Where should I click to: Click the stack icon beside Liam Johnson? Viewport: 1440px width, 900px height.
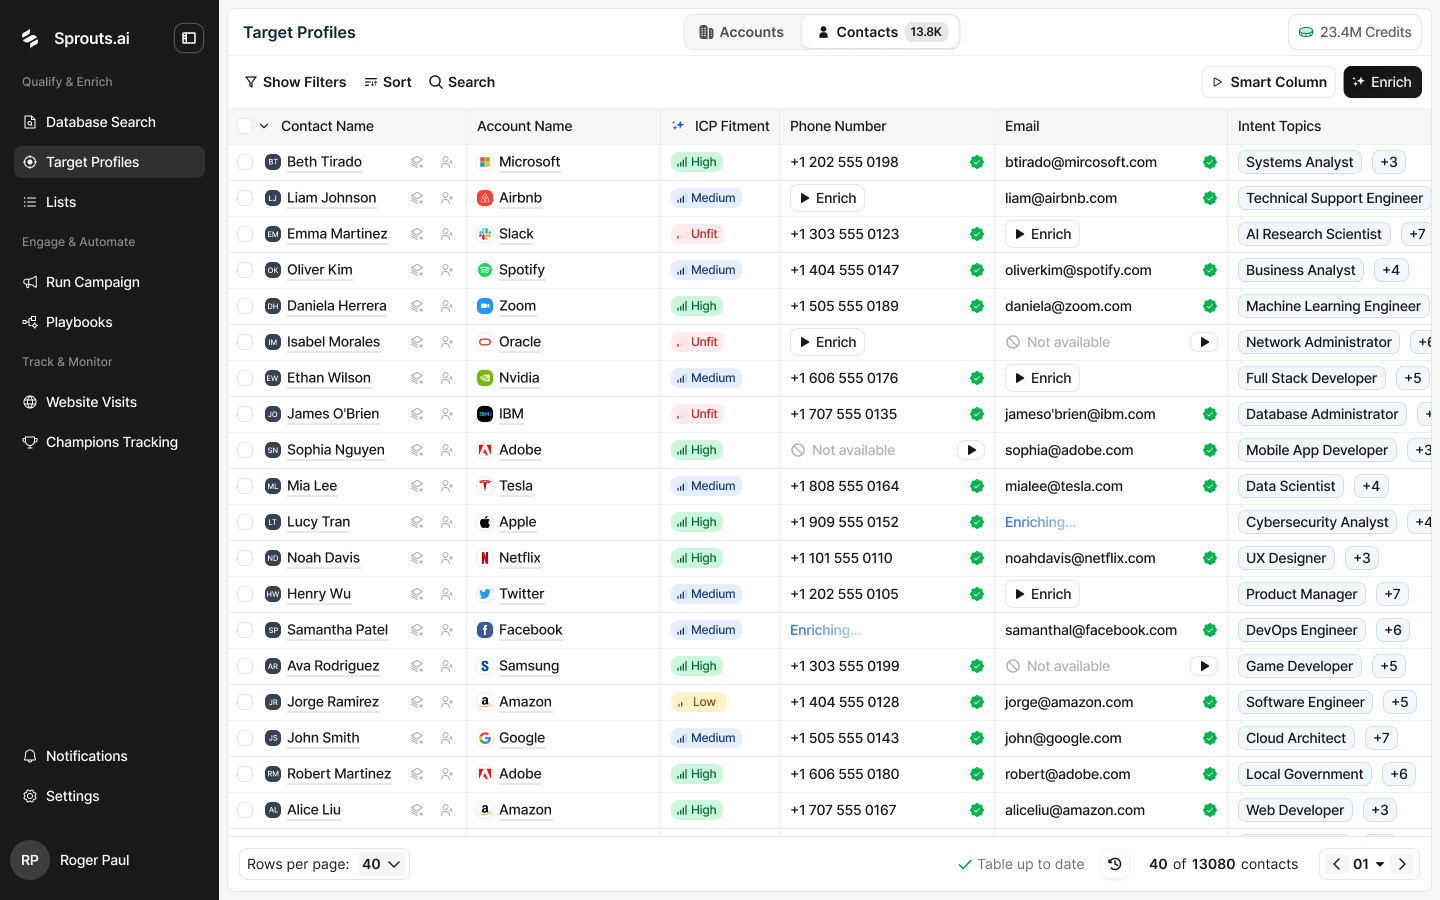tap(417, 198)
